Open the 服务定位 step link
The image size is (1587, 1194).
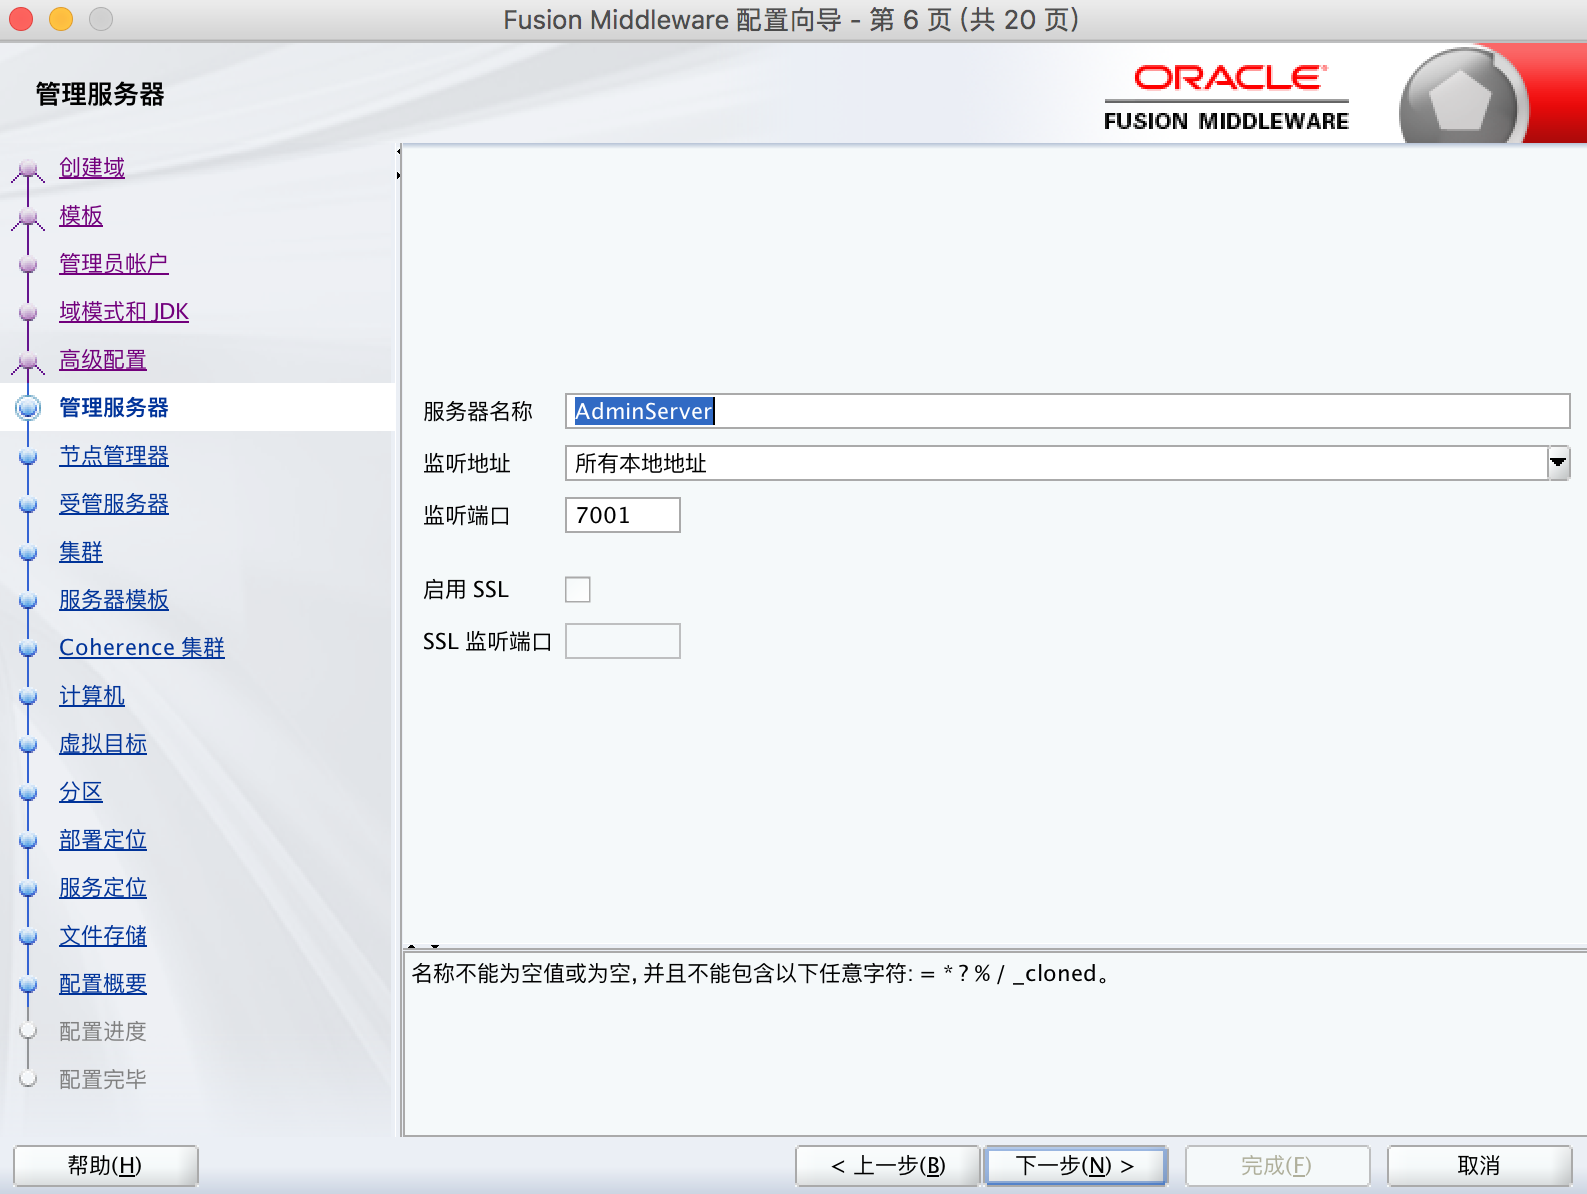click(103, 888)
